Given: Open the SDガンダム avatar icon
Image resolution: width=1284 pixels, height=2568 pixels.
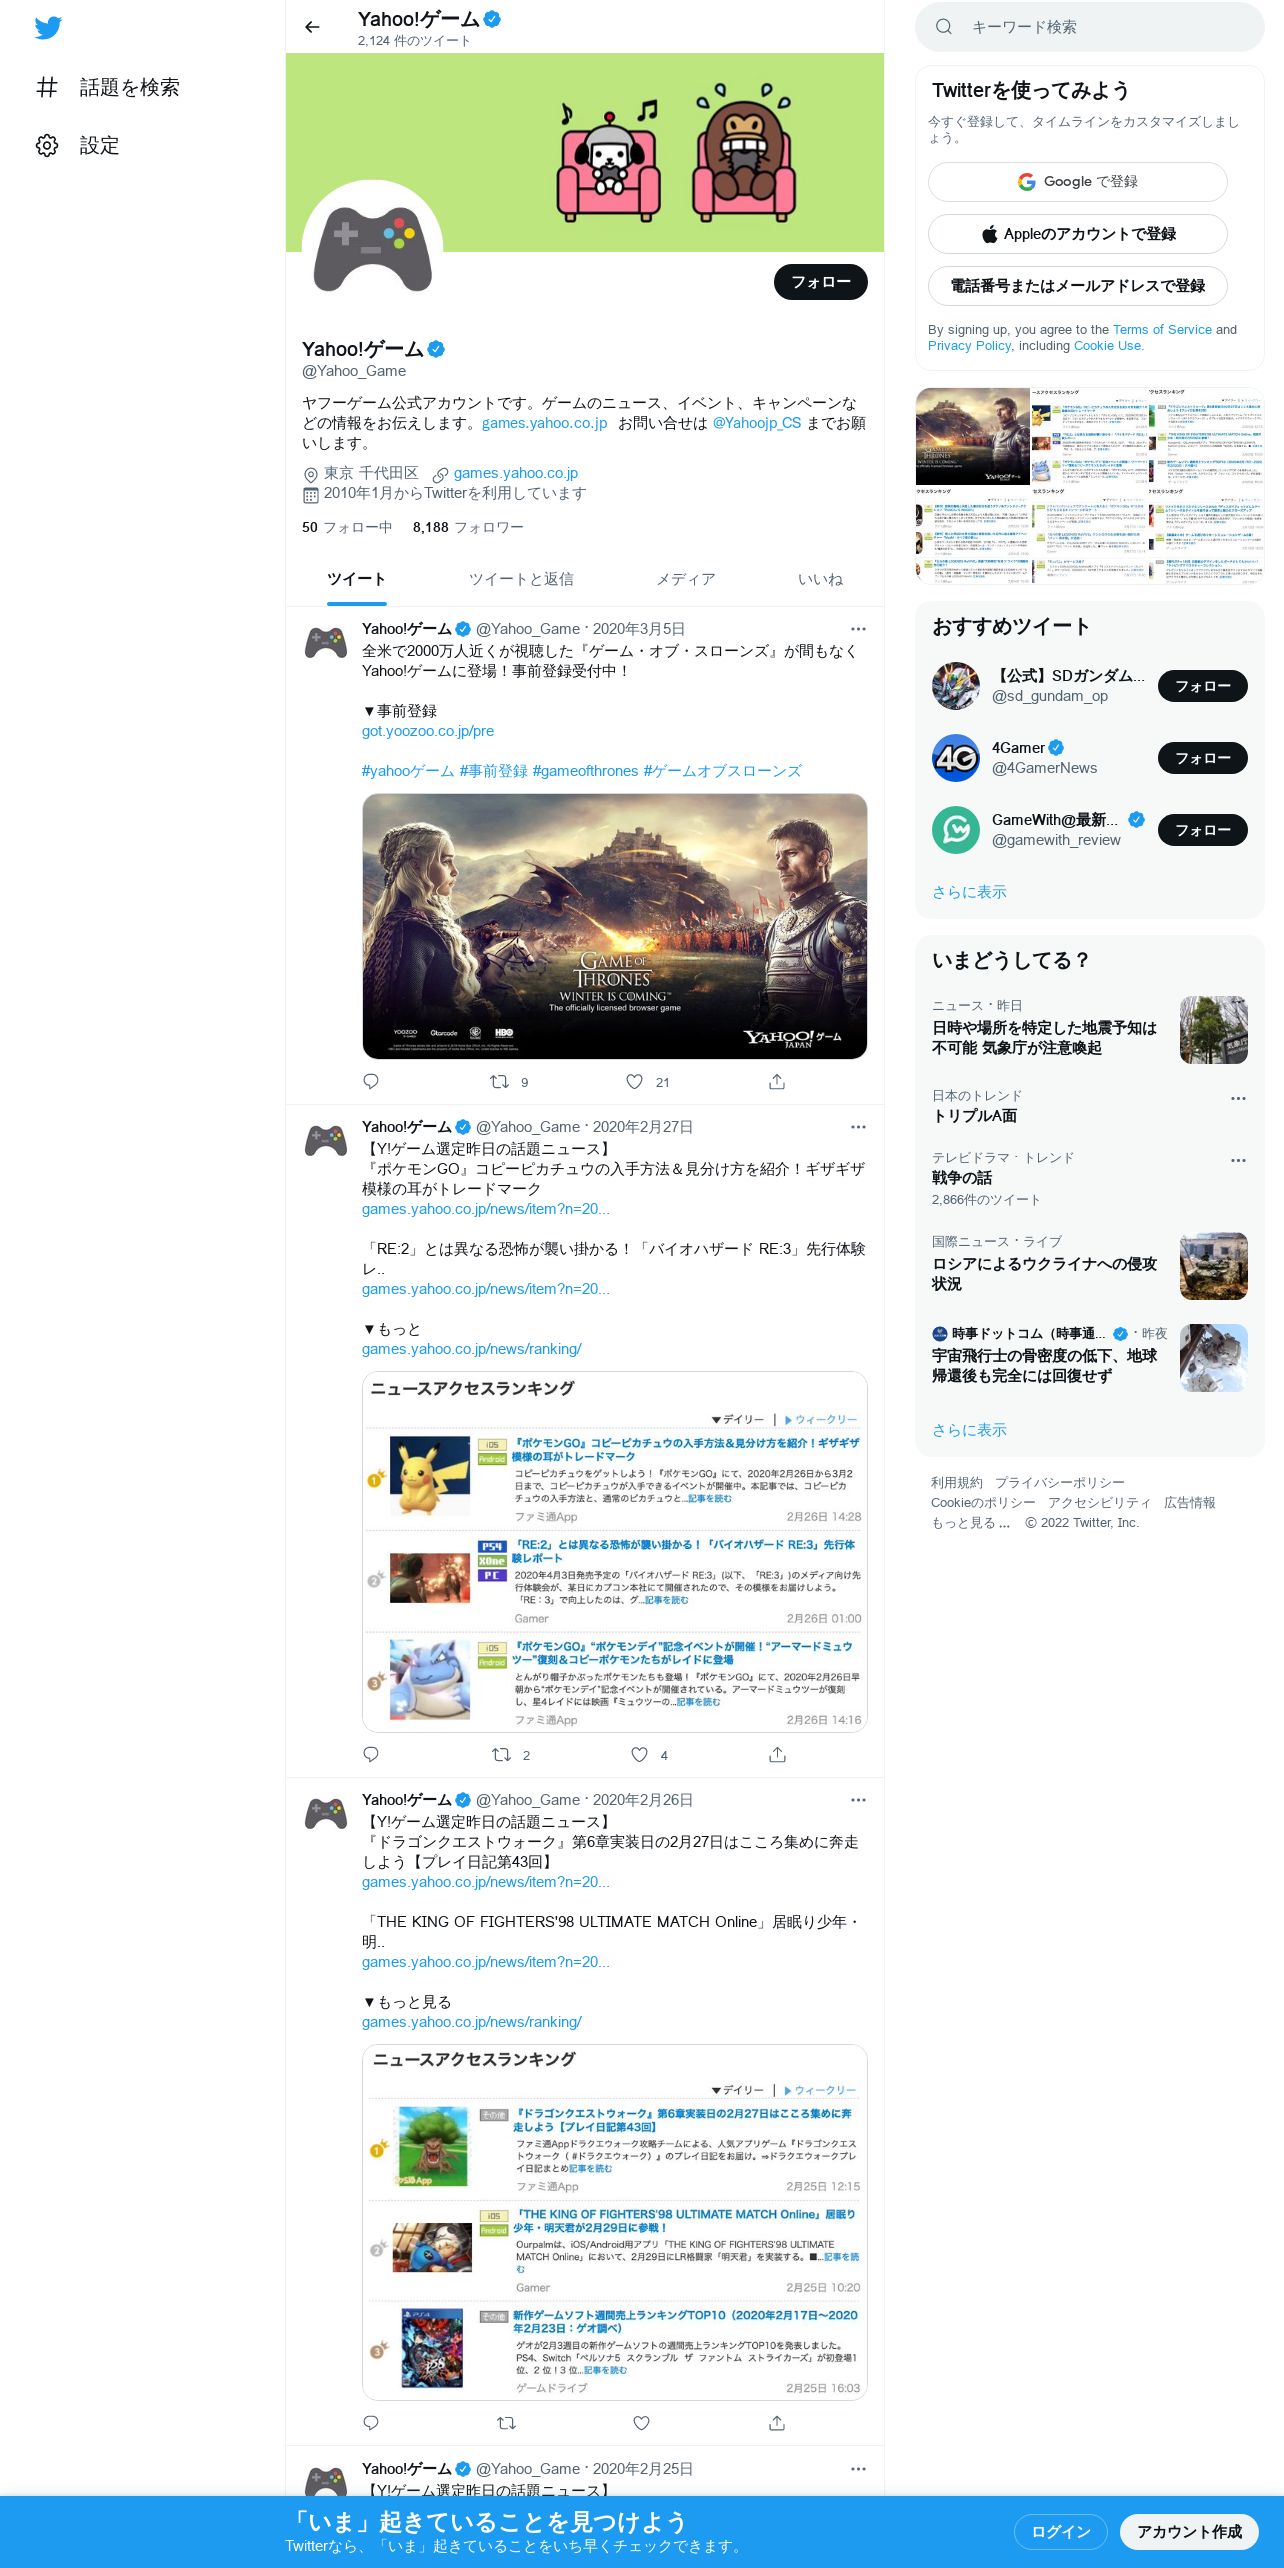Looking at the screenshot, I should tap(956, 686).
